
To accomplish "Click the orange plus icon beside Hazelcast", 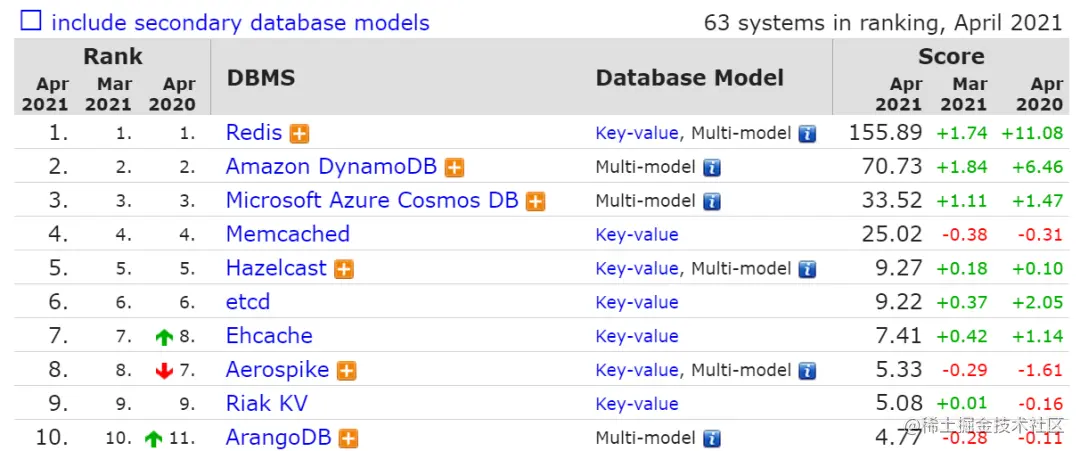I will pos(344,269).
